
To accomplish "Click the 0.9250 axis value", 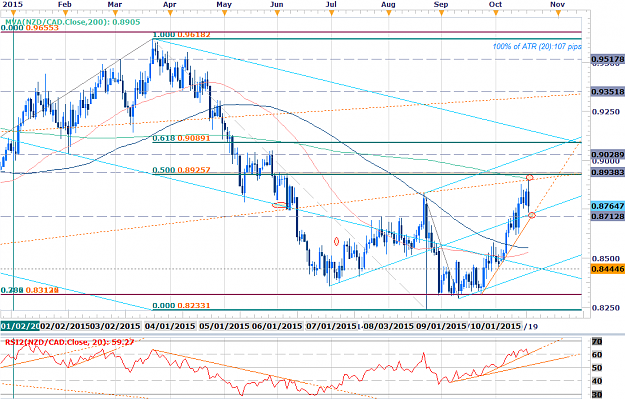I will click(x=606, y=112).
